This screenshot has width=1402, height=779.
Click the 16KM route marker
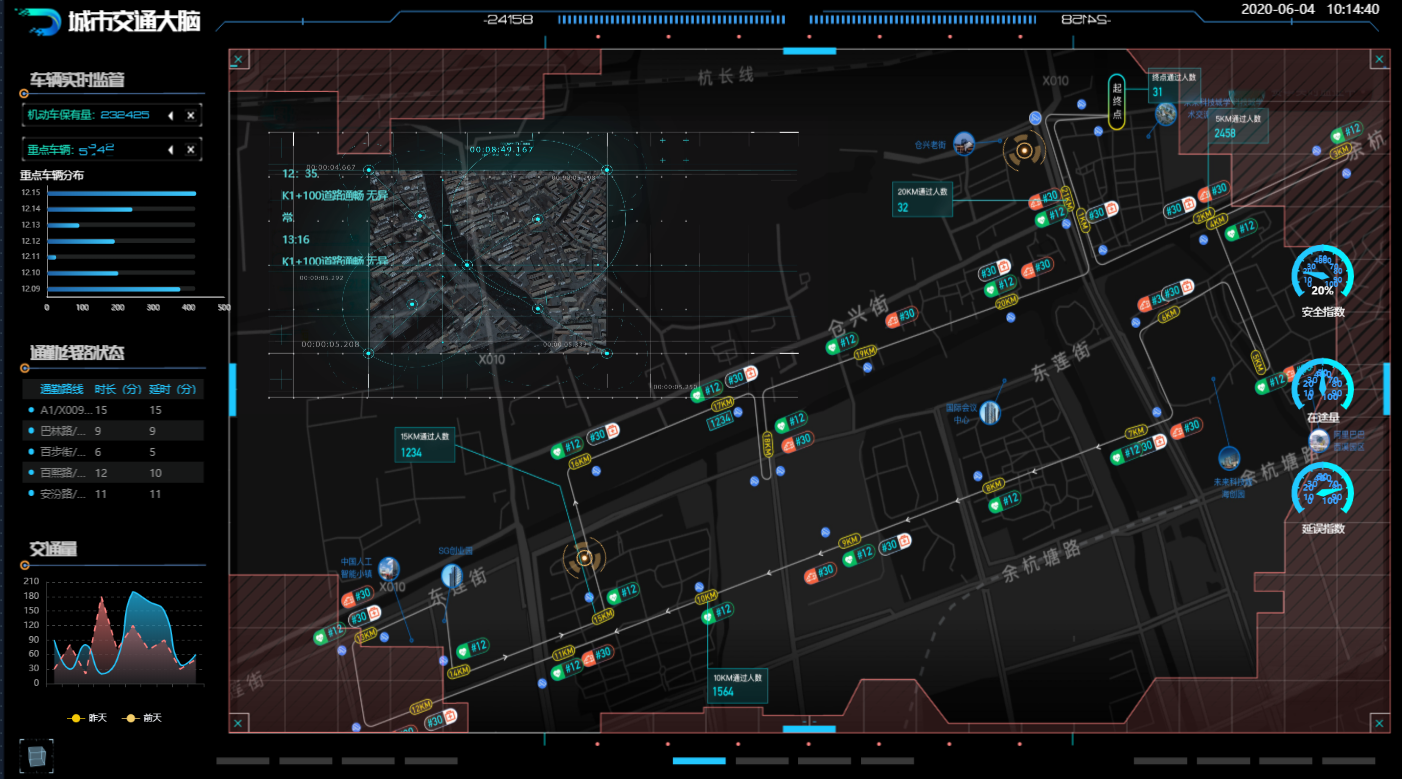[x=580, y=462]
